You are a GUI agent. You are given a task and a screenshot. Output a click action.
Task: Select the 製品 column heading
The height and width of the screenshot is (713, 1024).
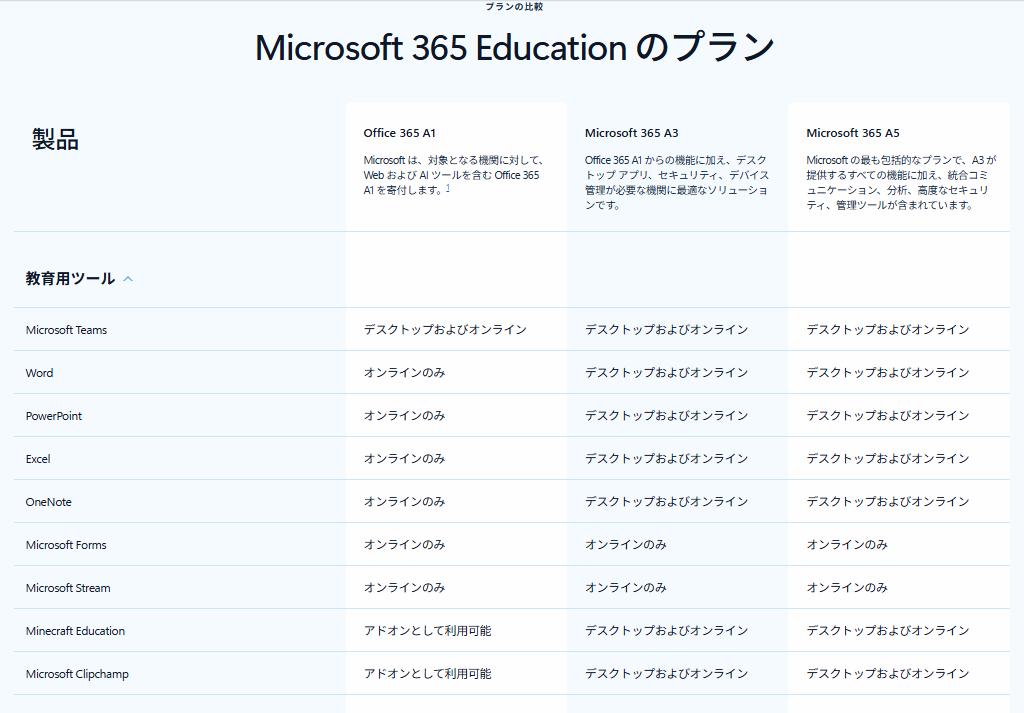click(56, 140)
